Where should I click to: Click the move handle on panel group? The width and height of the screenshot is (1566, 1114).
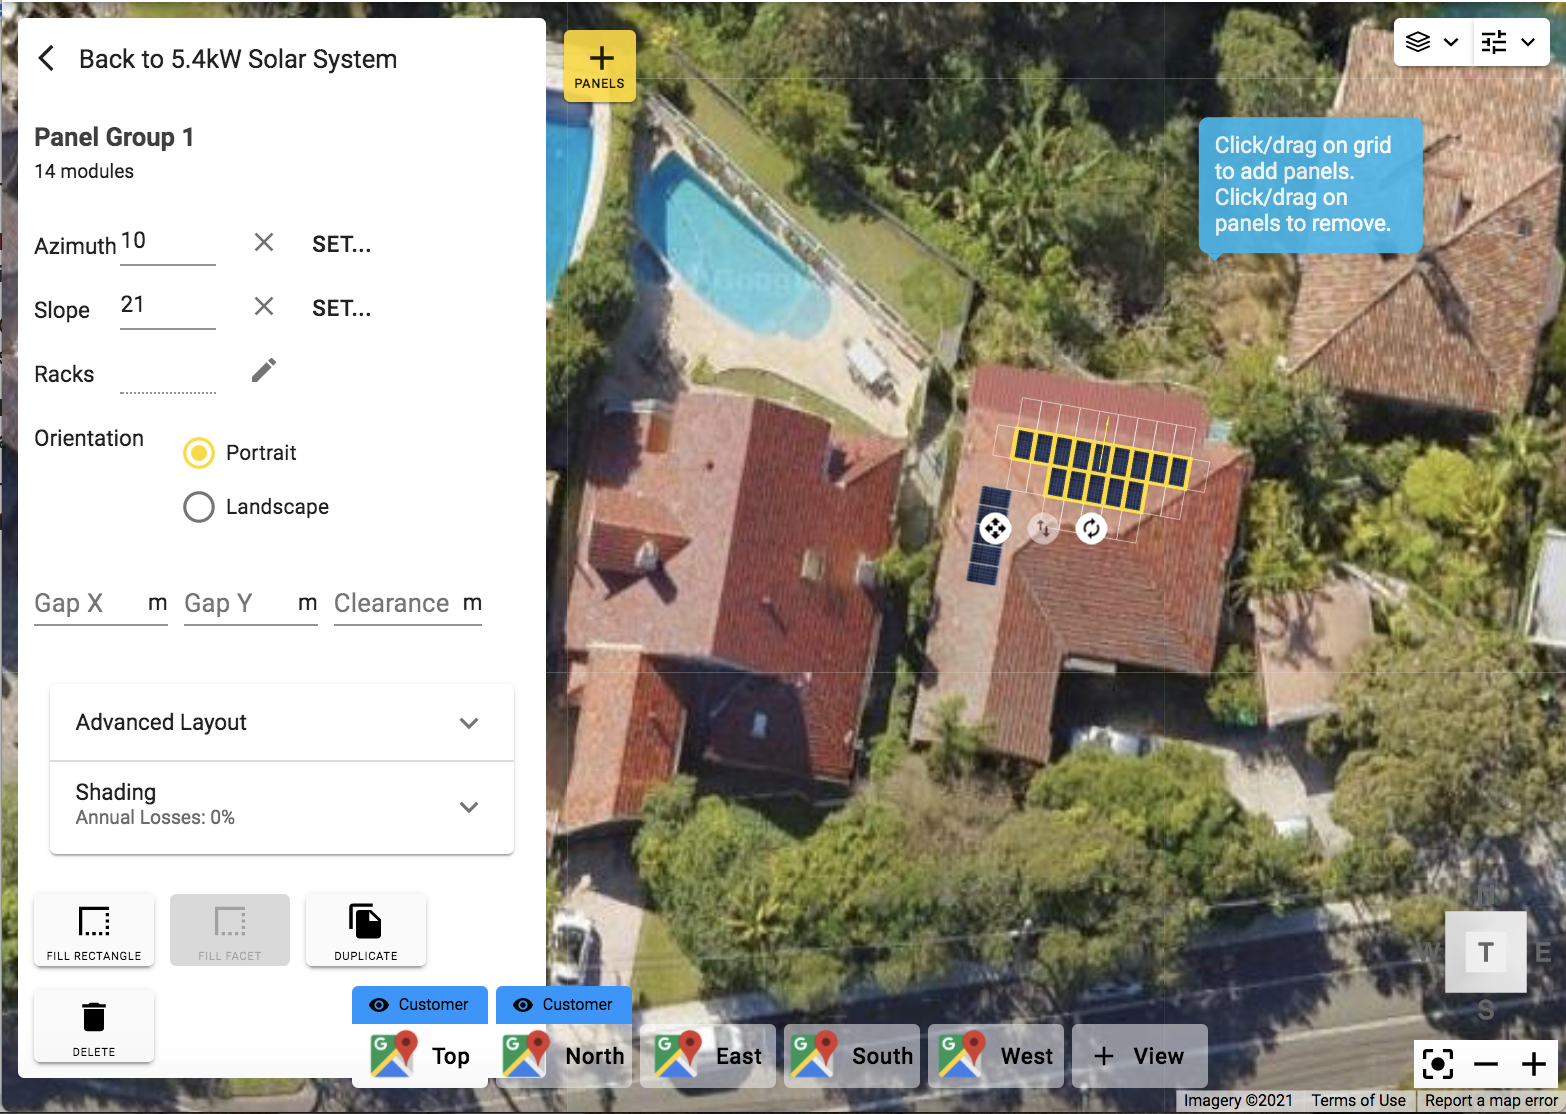[x=994, y=528]
